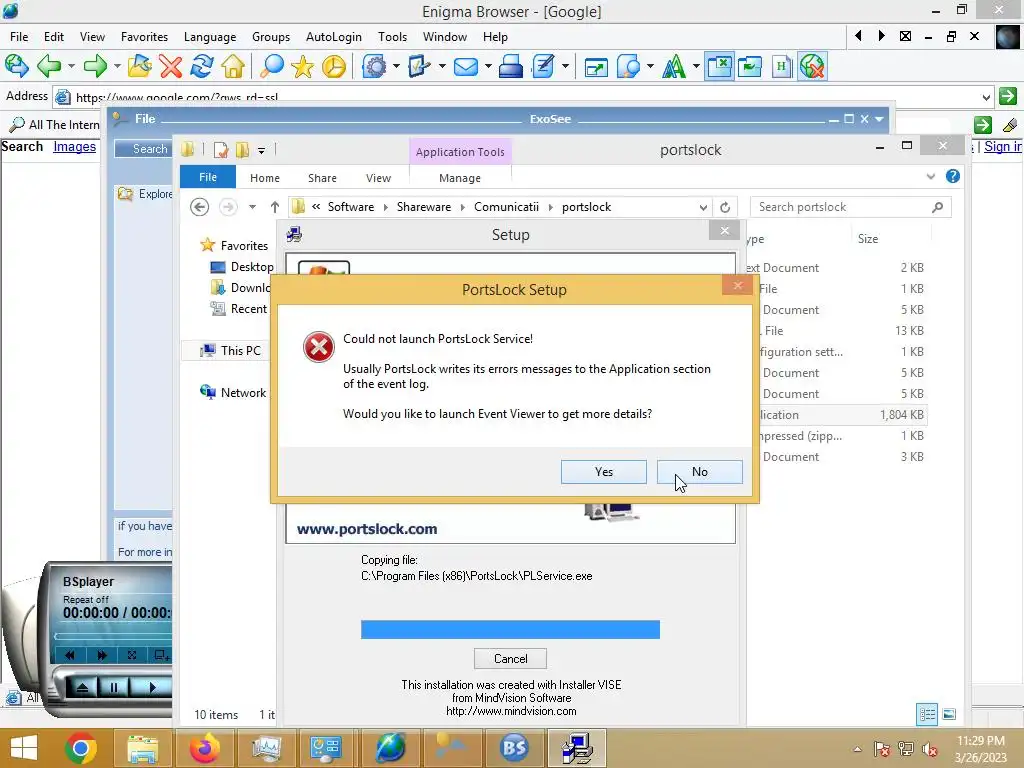Viewport: 1024px width, 768px height.
Task: Open dropdown arrow next to Mail icon
Action: (488, 66)
